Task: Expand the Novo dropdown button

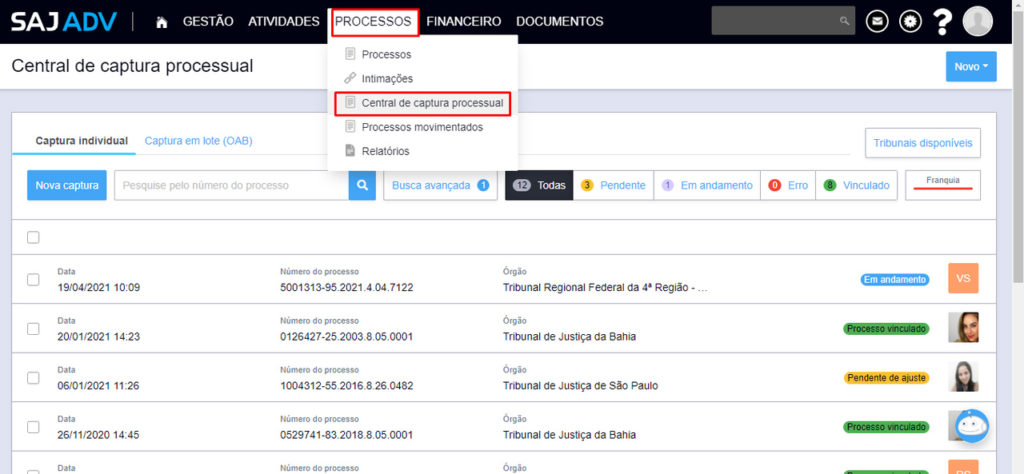Action: pos(971,67)
